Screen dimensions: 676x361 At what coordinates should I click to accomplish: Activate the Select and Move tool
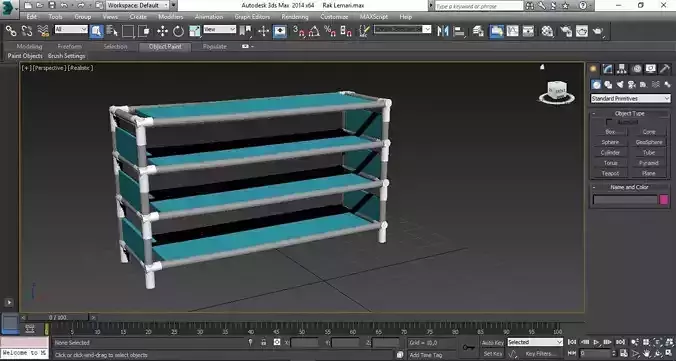(163, 31)
